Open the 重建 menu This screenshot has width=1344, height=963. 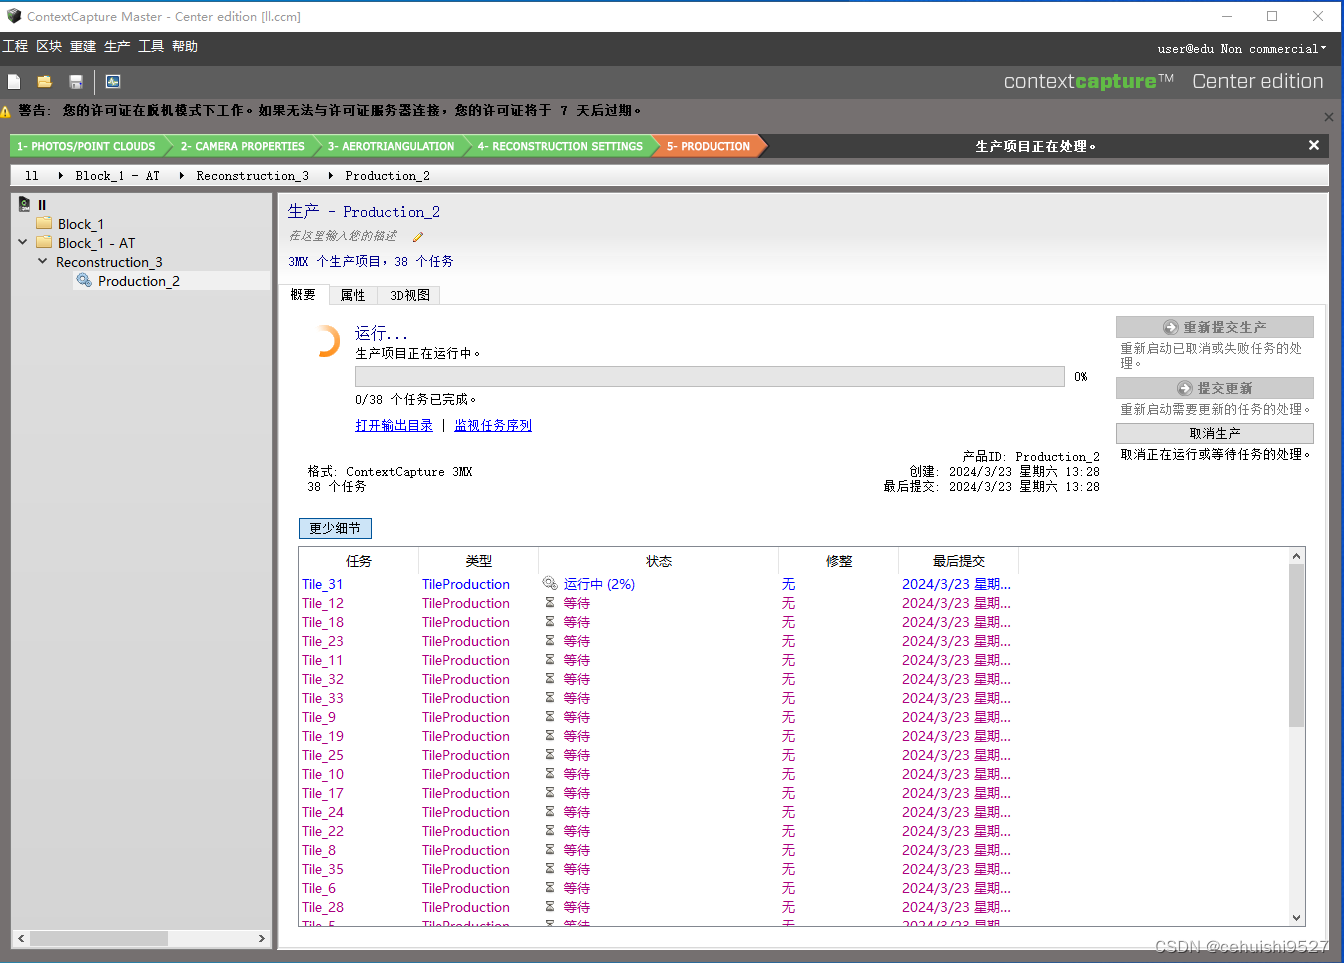[83, 47]
